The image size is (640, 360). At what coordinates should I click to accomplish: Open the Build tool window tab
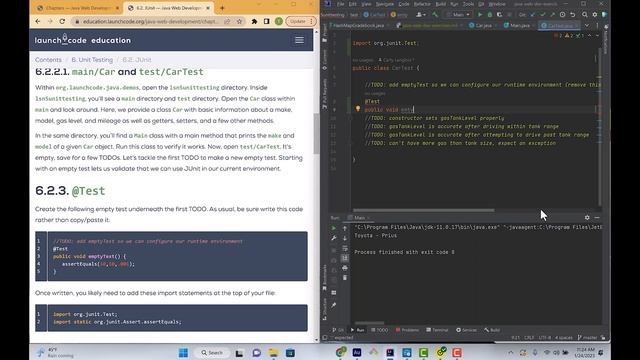coord(492,330)
